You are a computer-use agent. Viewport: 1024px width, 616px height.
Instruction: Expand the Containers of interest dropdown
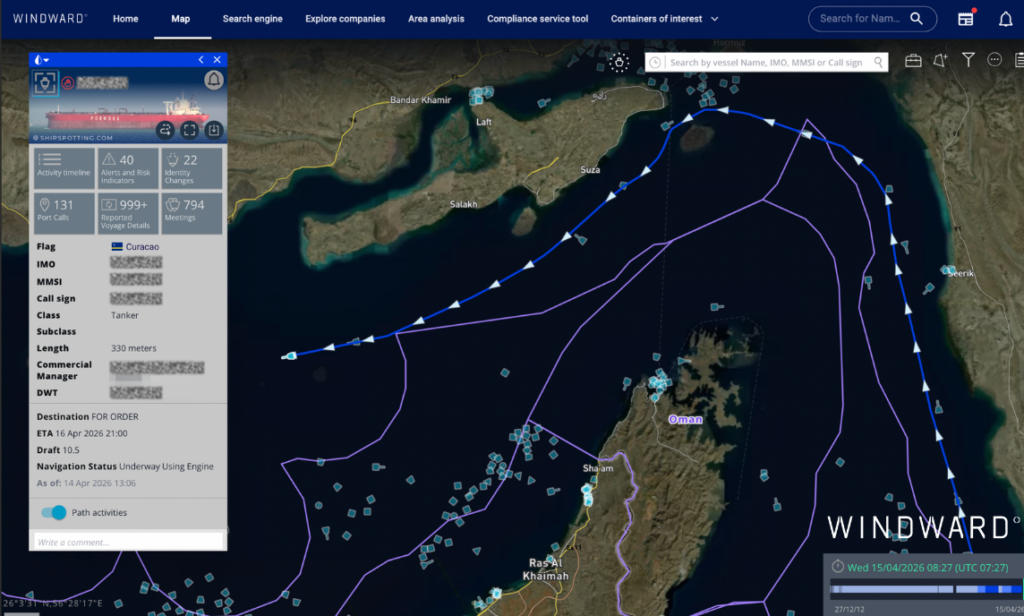pos(664,18)
